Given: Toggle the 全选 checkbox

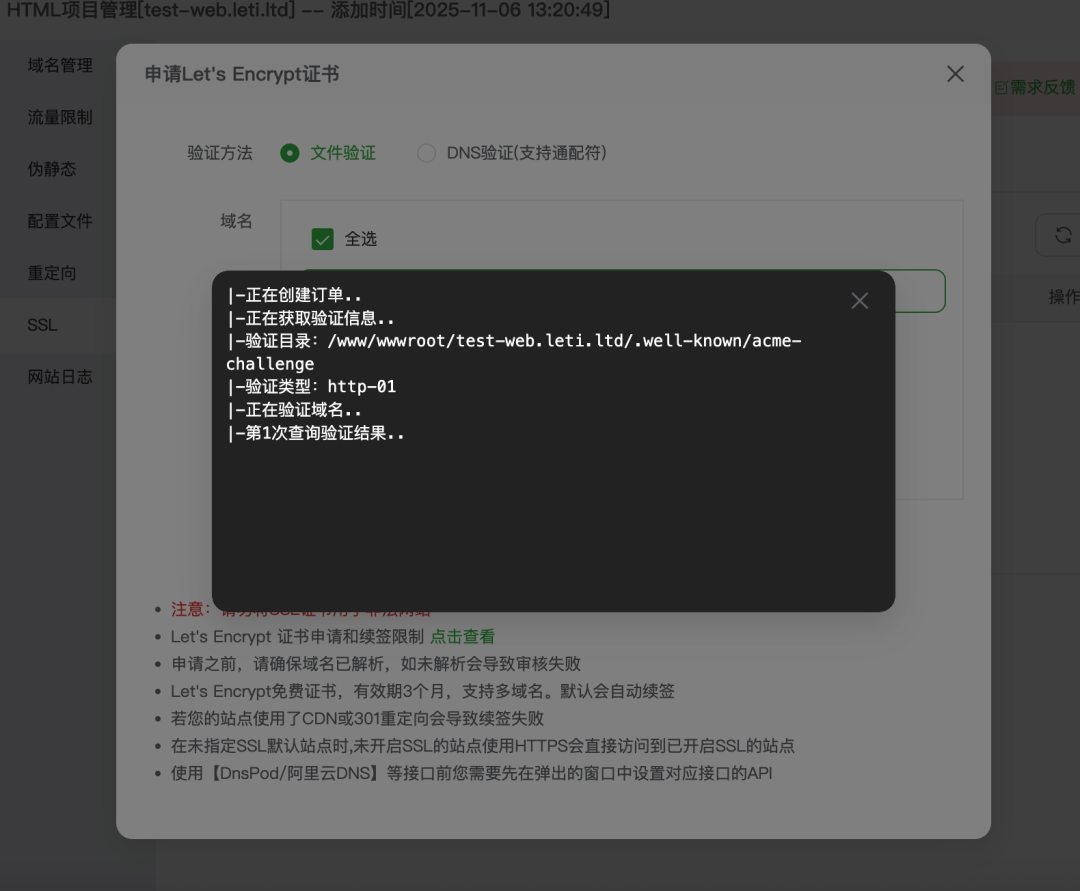Looking at the screenshot, I should pyautogui.click(x=322, y=239).
